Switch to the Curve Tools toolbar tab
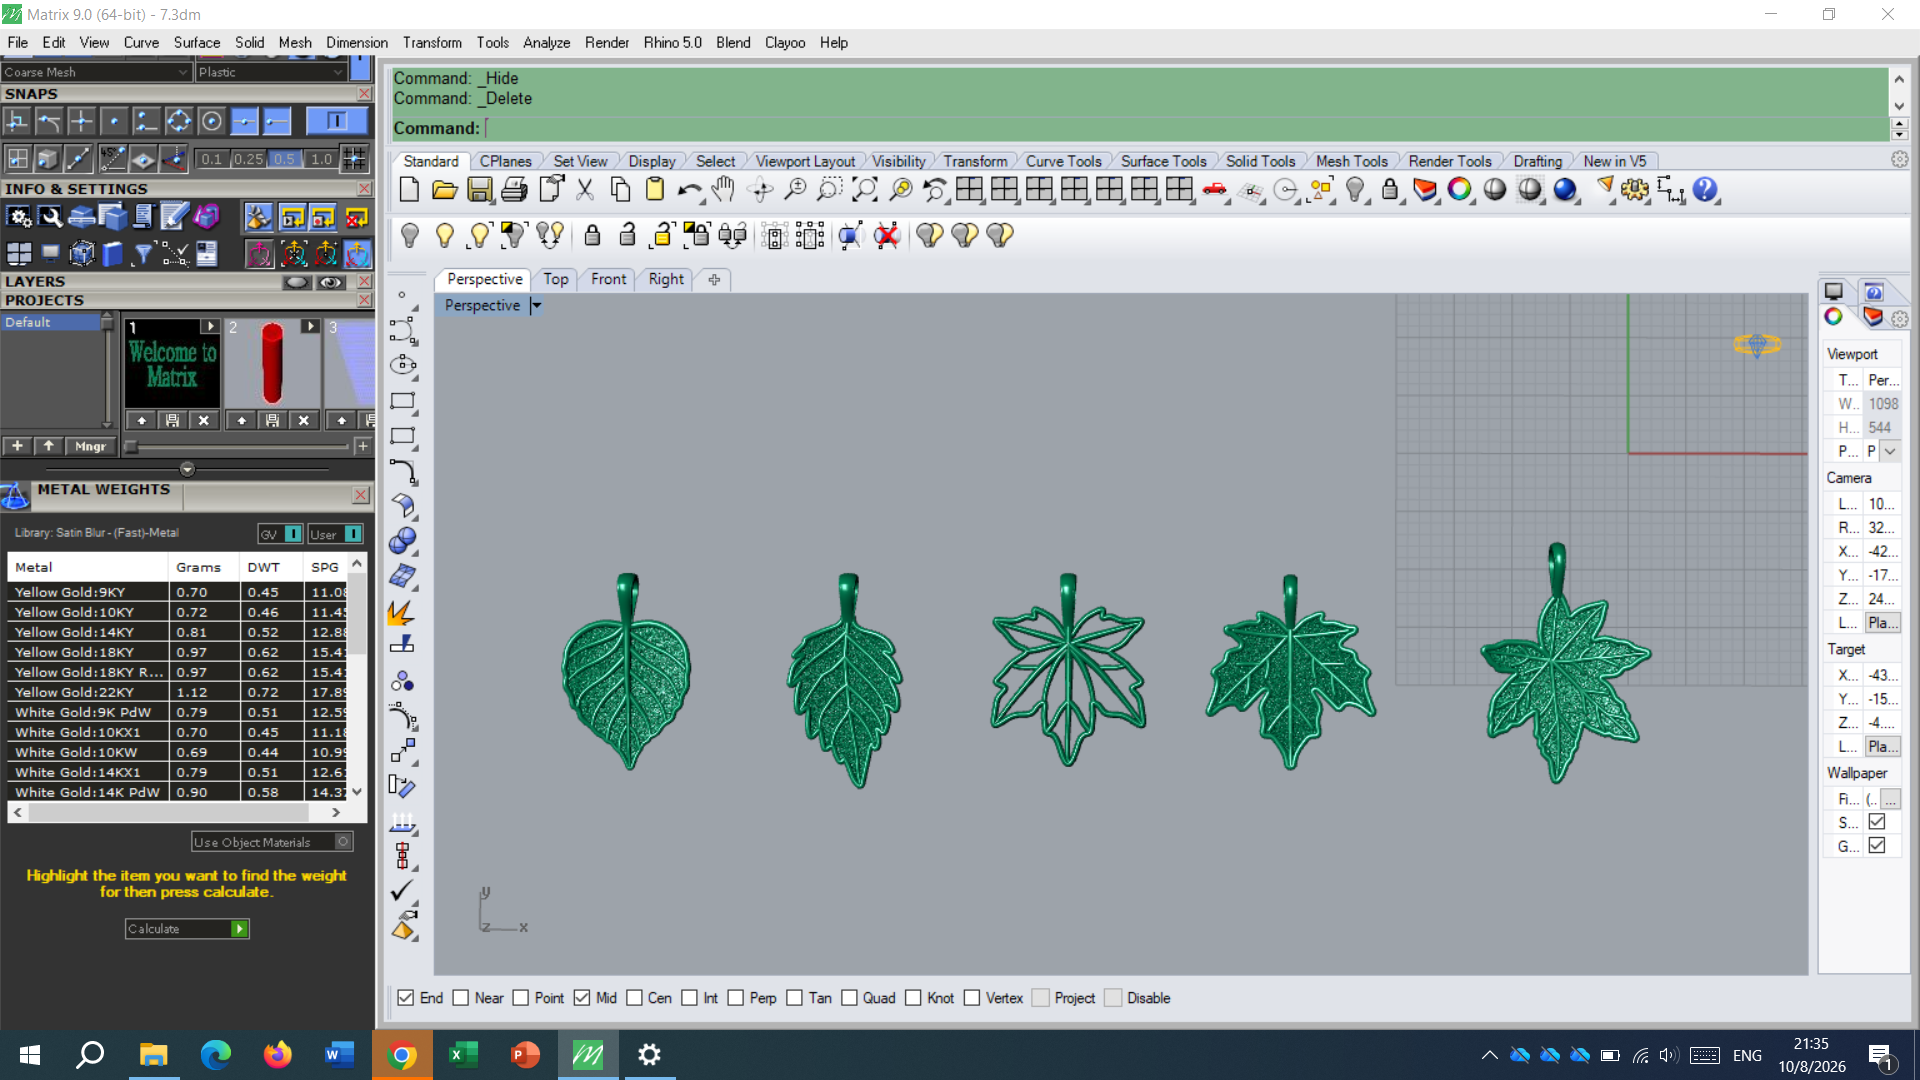Screen dimensions: 1920x1080 1063,161
